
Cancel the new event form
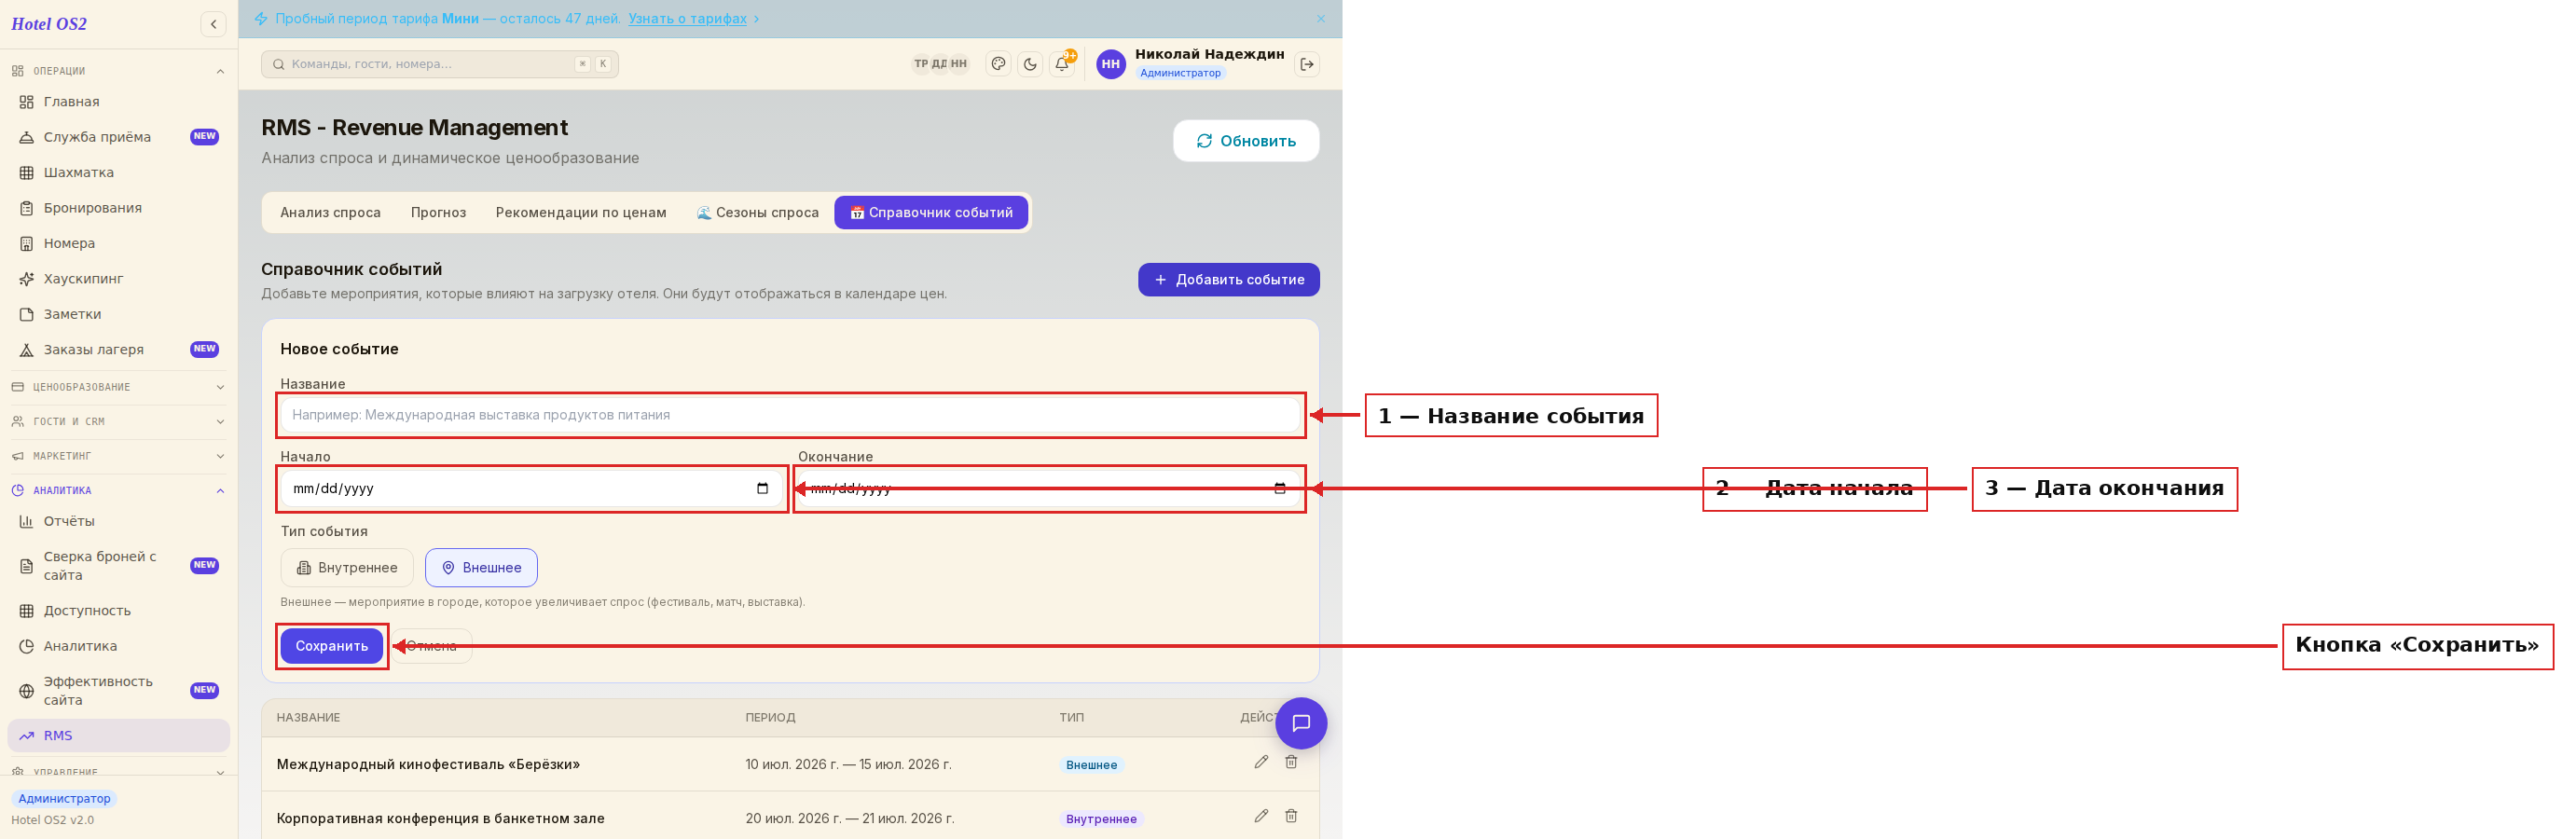click(x=432, y=646)
